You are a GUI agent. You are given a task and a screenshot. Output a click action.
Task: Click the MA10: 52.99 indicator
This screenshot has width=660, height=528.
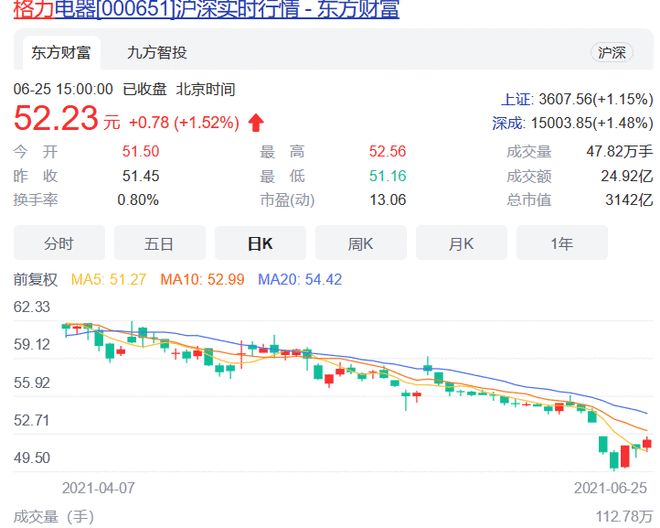[x=202, y=280]
